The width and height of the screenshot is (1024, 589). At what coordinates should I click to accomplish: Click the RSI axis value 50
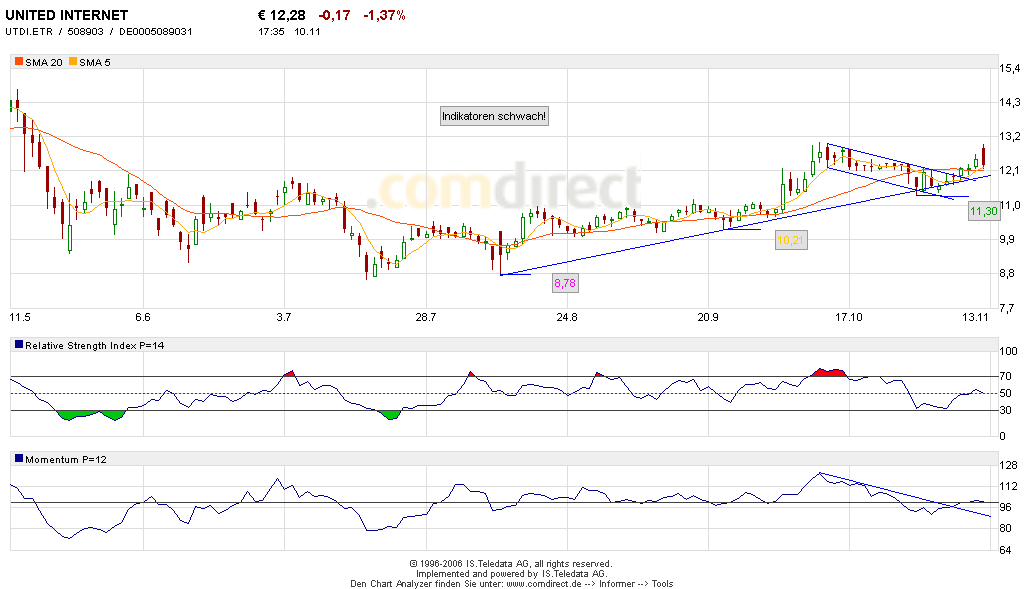tap(1006, 393)
